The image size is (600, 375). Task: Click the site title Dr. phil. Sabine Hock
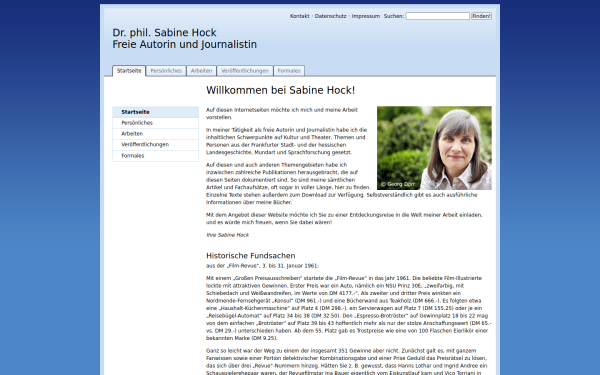click(x=164, y=33)
